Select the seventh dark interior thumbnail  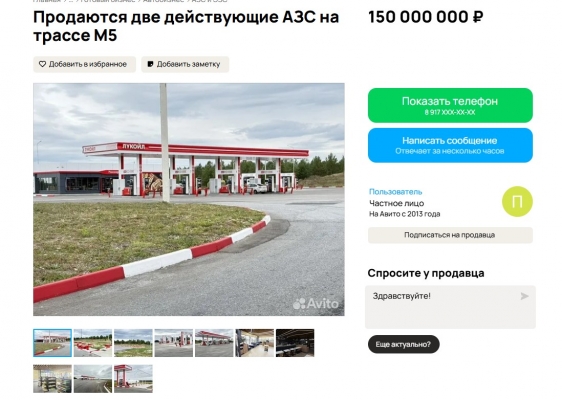(295, 343)
